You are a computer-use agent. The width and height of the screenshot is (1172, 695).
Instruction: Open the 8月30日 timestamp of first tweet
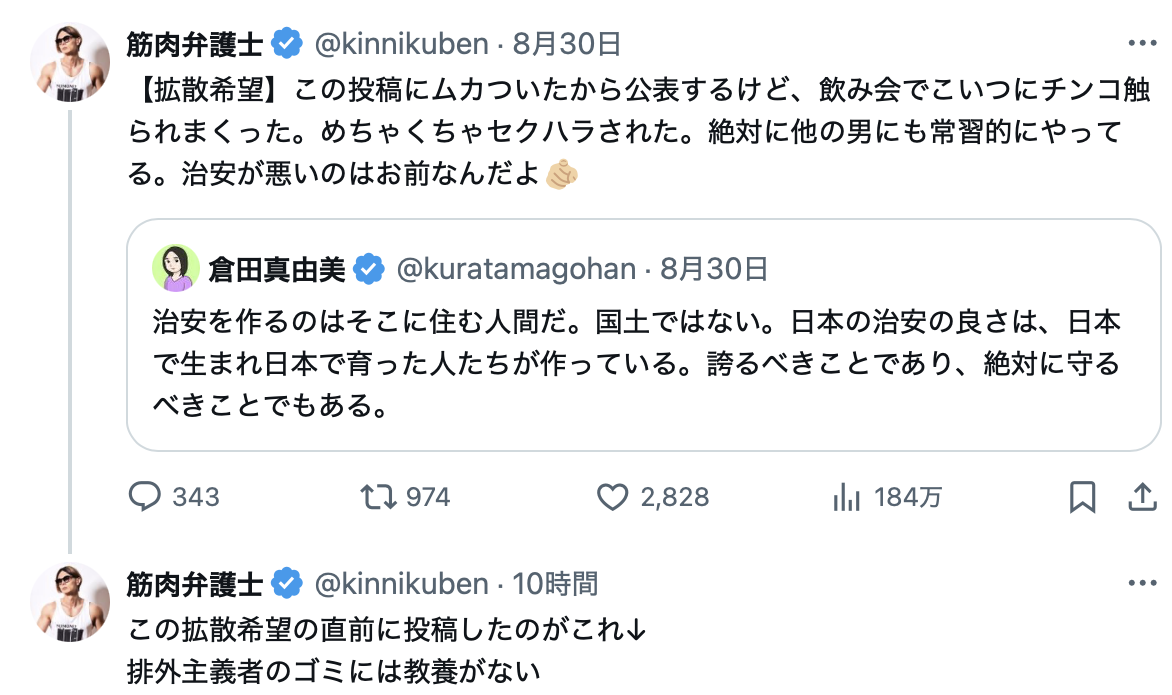(567, 44)
